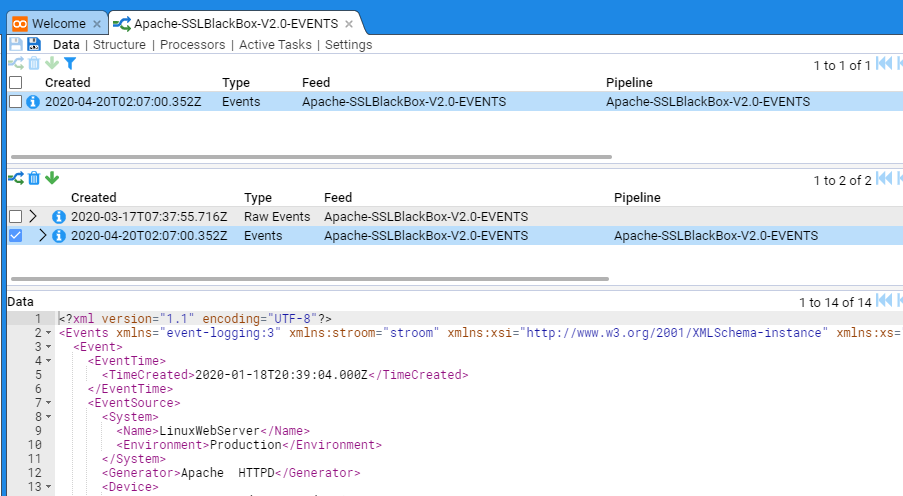Click the blue filter funnel icon
This screenshot has height=496, width=903.
(x=70, y=63)
